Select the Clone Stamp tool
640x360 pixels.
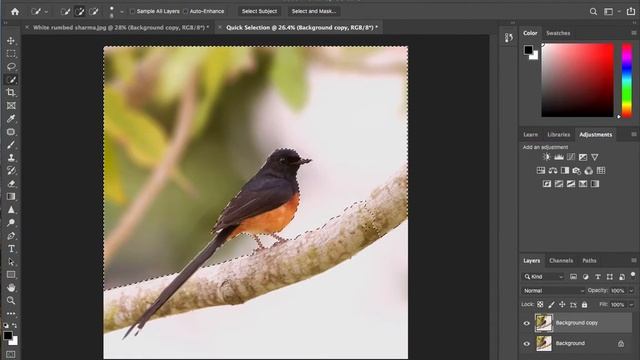(x=11, y=158)
